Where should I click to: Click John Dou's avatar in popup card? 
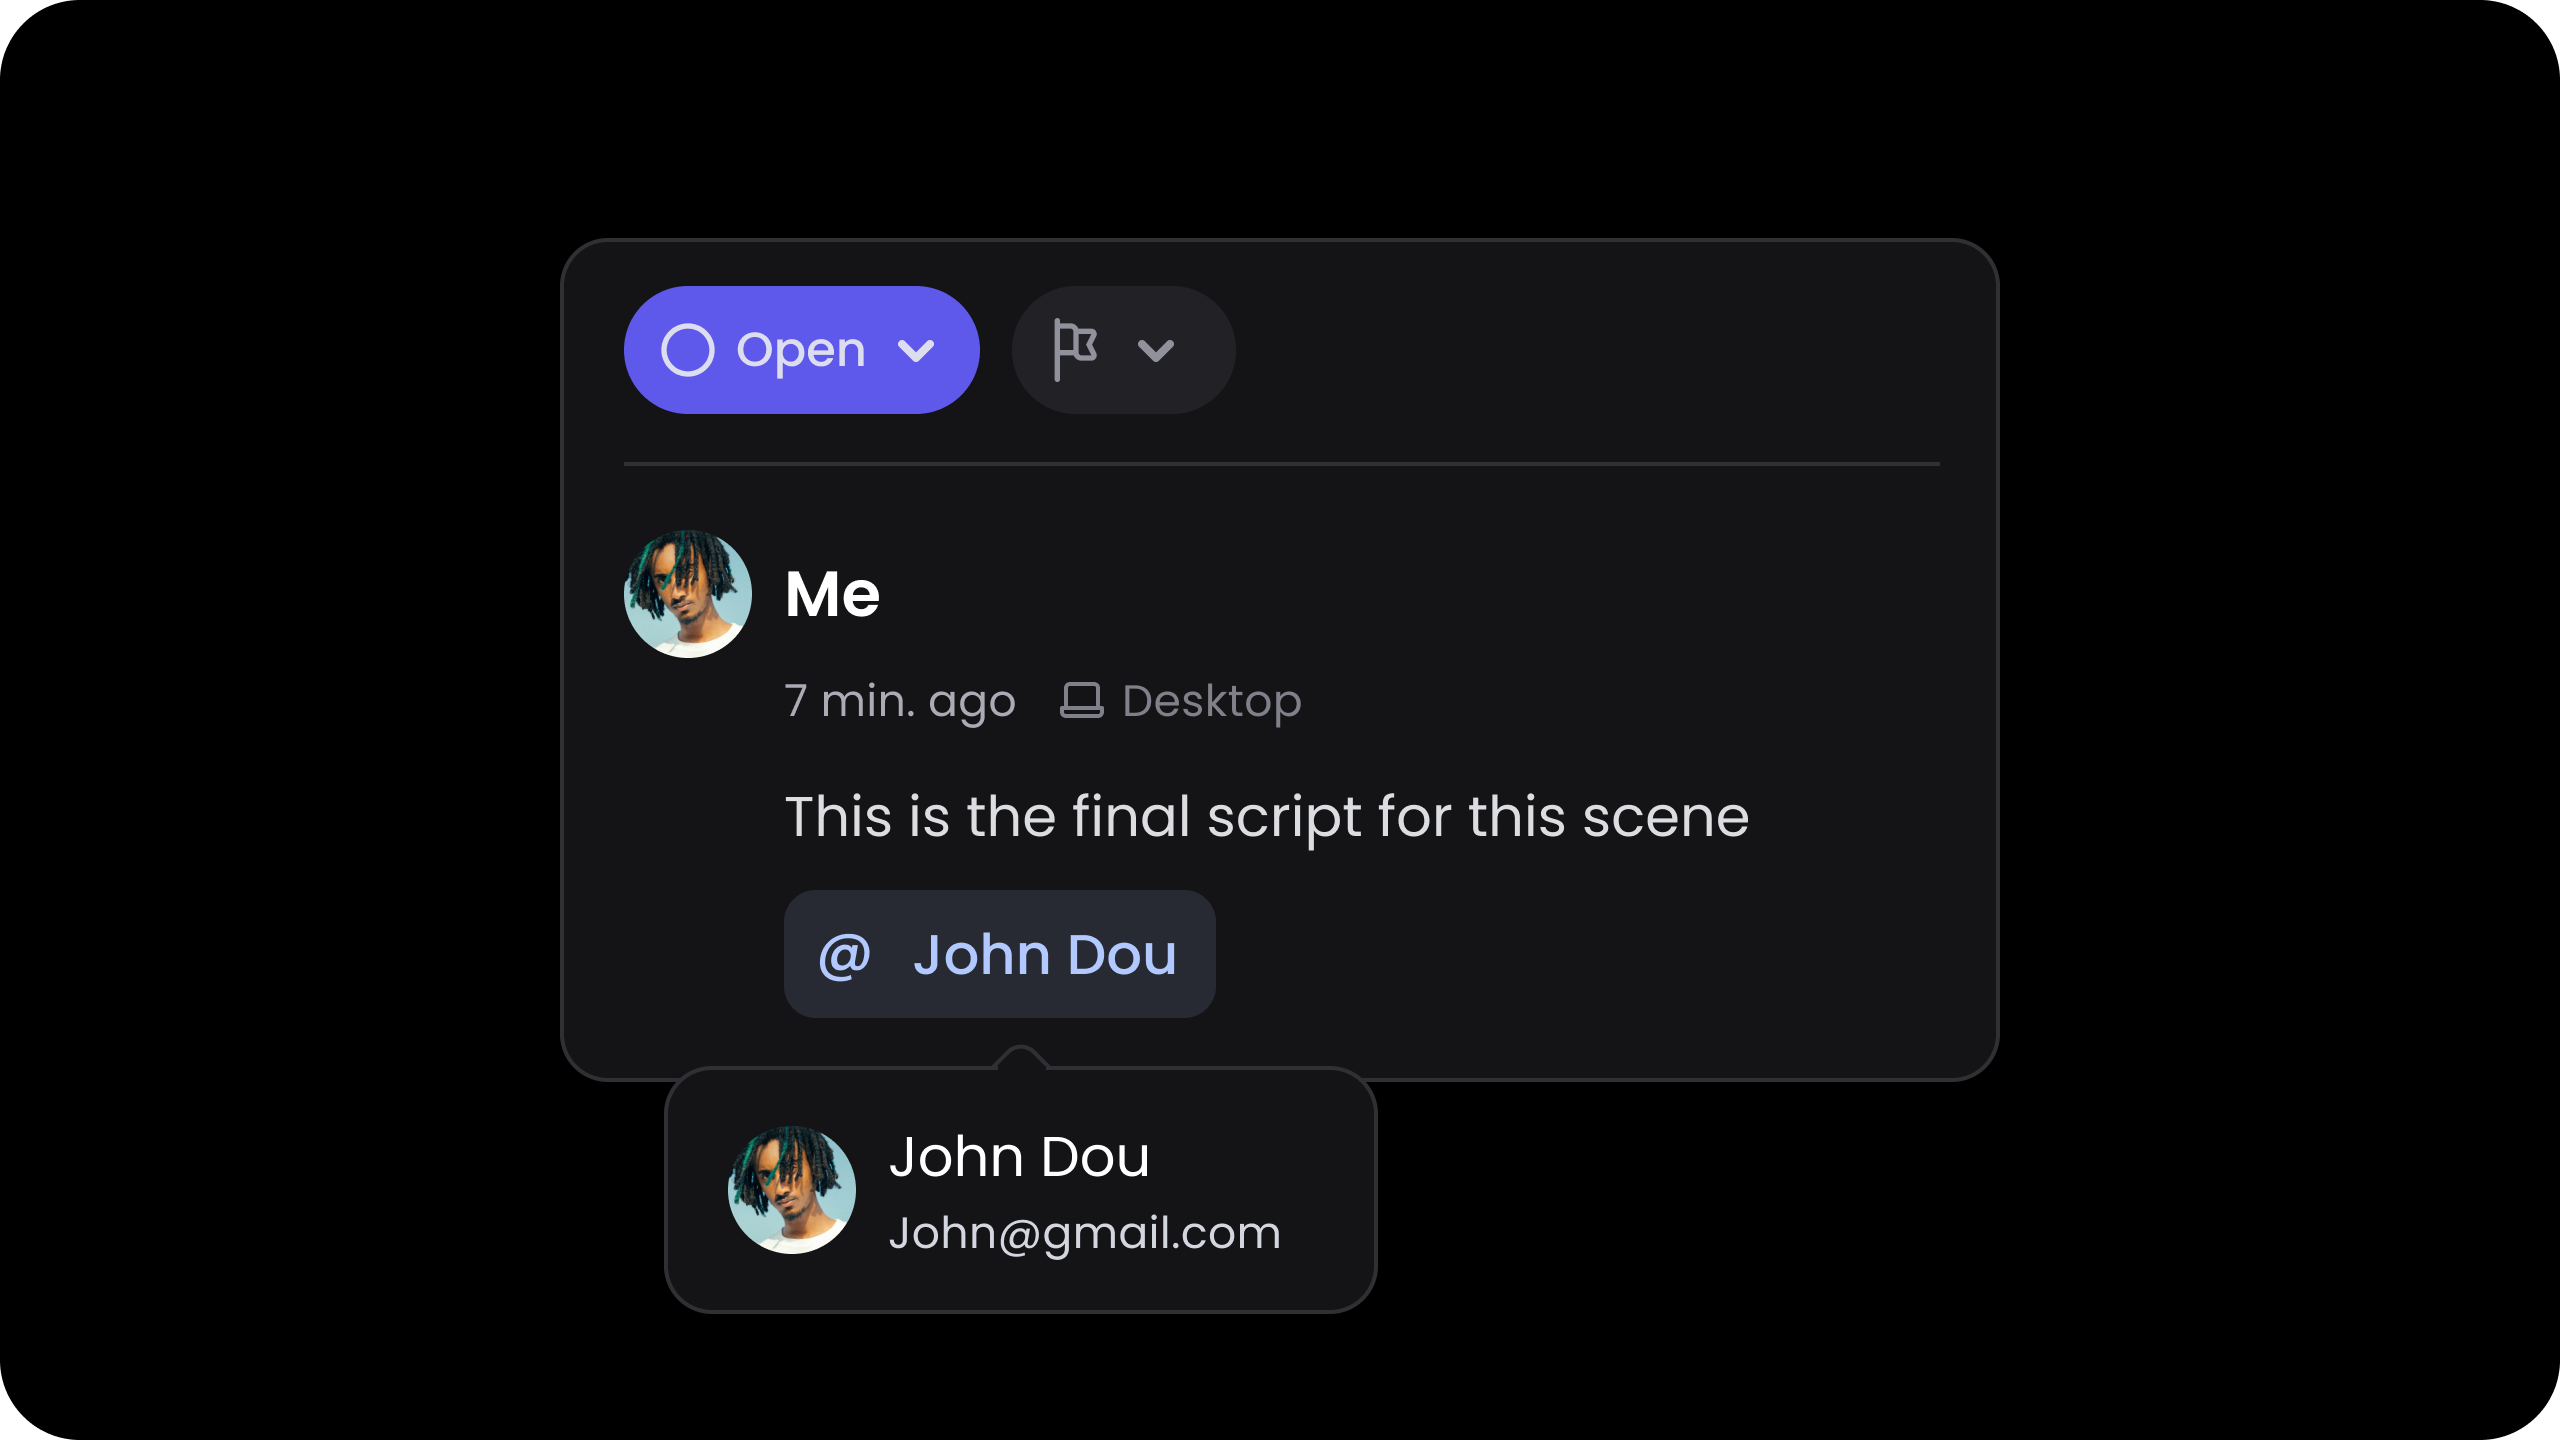point(792,1190)
